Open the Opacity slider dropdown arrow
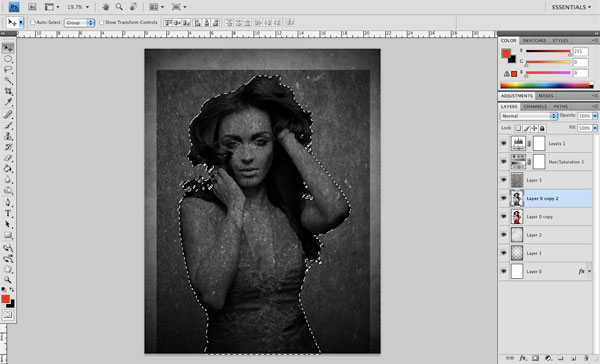Image resolution: width=600 pixels, height=364 pixels. coord(595,116)
